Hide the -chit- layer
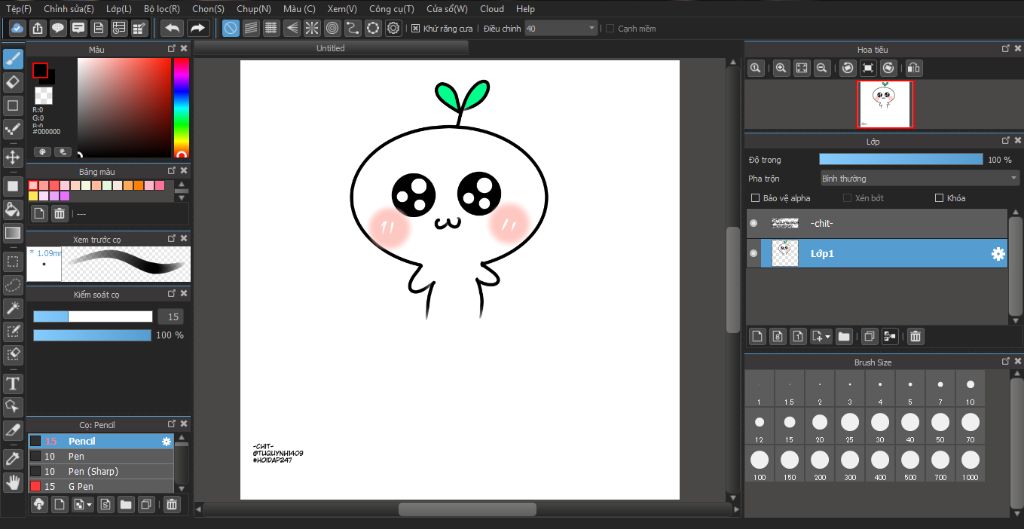1024x529 pixels. (x=754, y=224)
